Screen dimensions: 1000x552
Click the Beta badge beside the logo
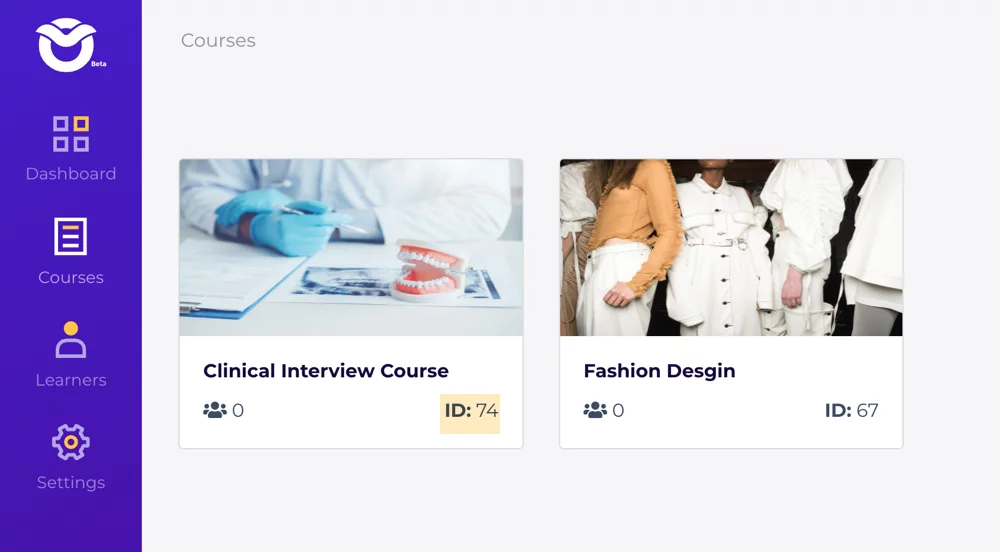point(98,64)
